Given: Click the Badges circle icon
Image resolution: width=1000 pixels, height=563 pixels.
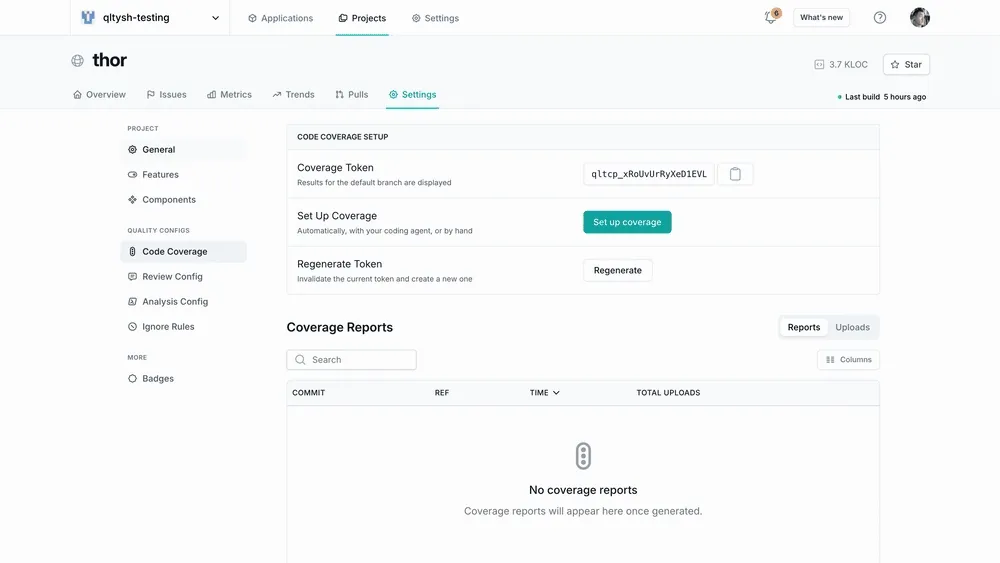Looking at the screenshot, I should coord(132,378).
